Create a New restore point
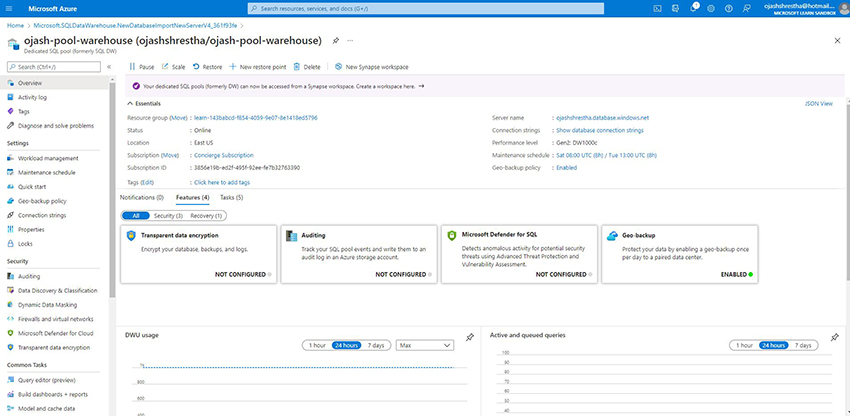The image size is (850, 416). click(x=257, y=67)
